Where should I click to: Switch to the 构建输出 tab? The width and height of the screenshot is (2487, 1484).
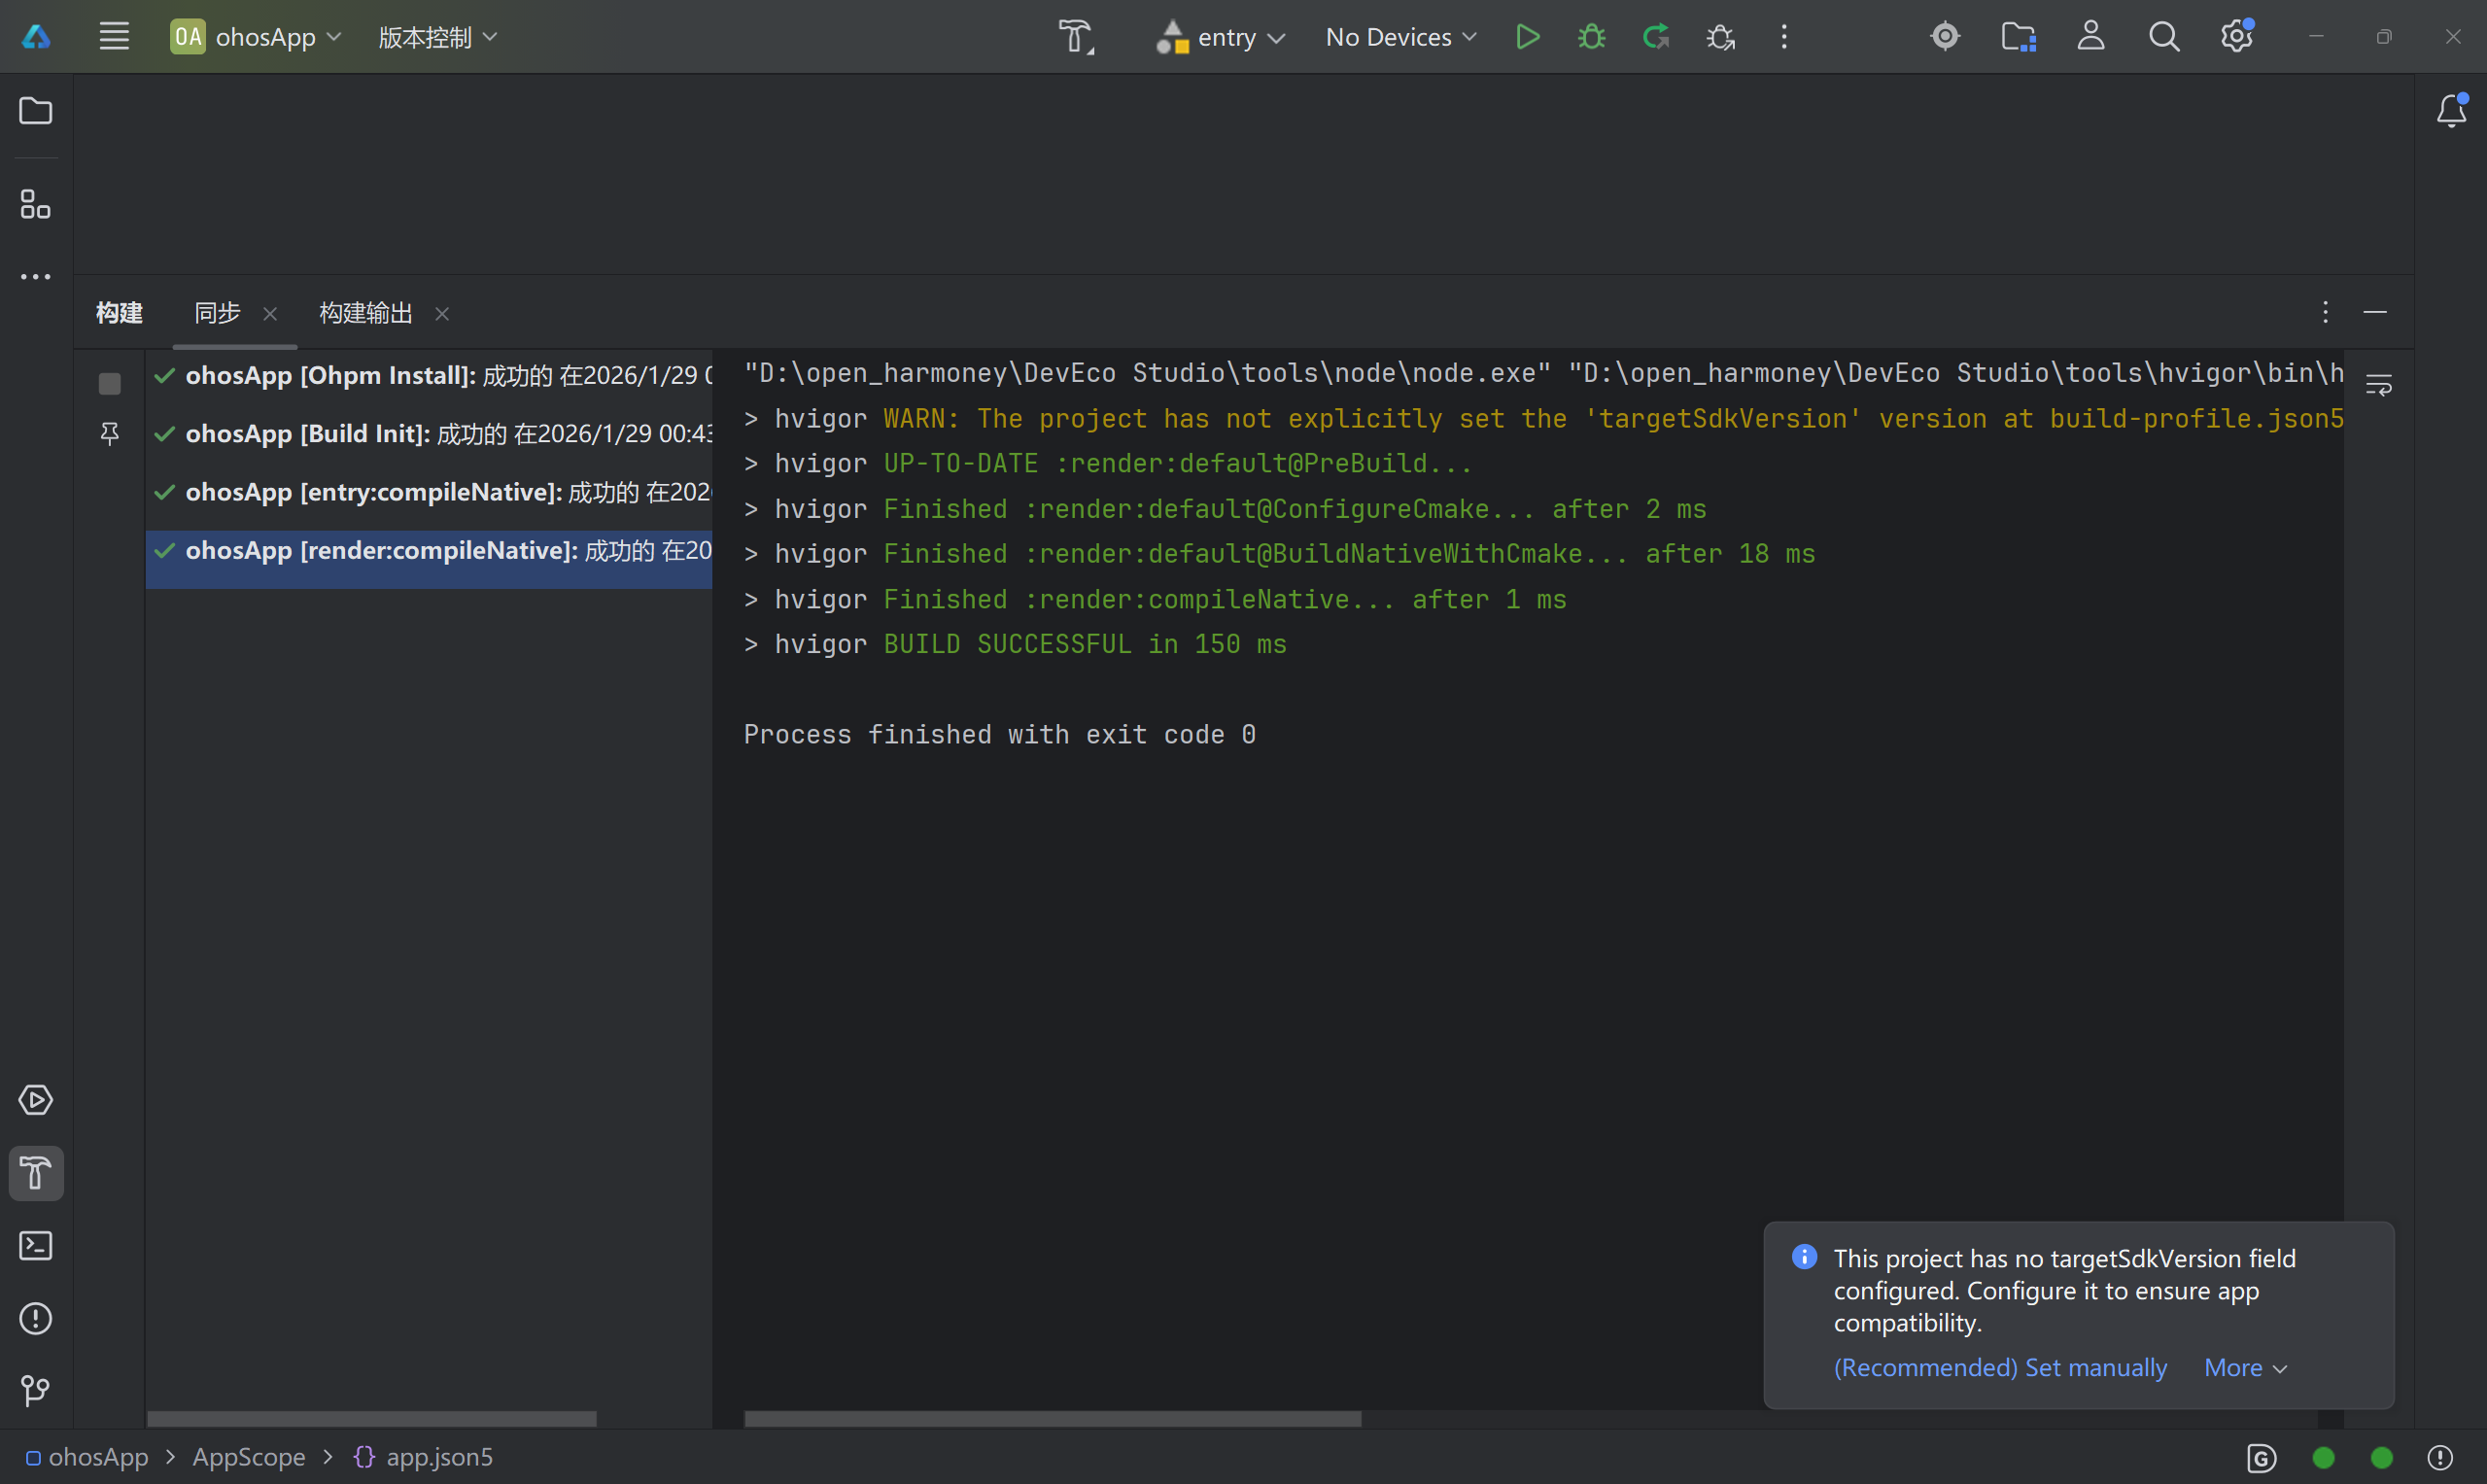click(366, 313)
